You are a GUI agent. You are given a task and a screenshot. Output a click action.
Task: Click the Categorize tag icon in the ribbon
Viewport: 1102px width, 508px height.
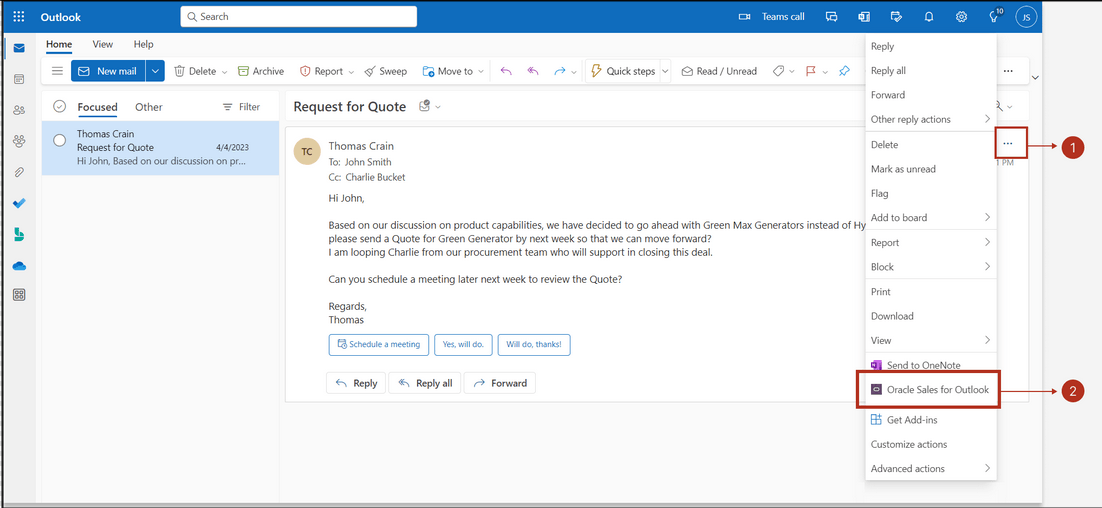click(778, 71)
